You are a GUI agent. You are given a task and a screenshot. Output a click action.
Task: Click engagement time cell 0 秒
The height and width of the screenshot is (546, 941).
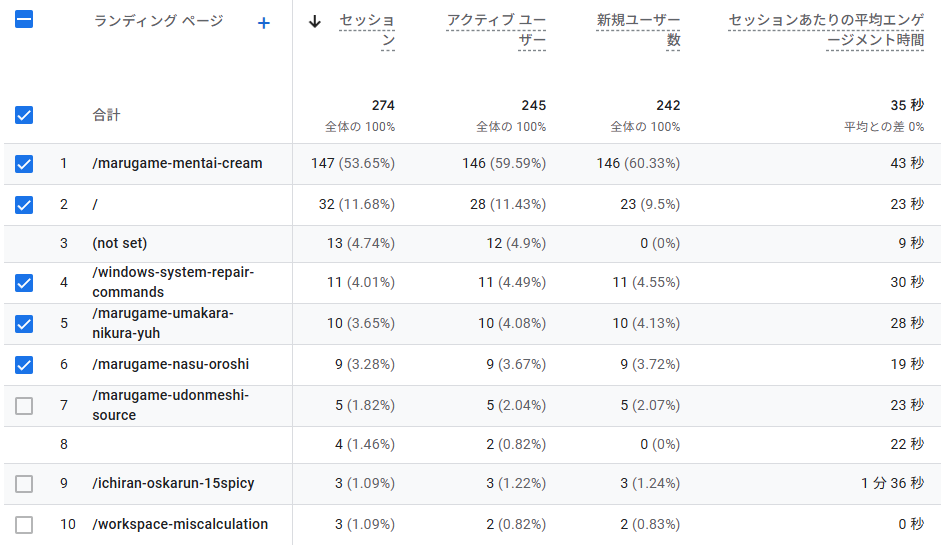pos(911,524)
